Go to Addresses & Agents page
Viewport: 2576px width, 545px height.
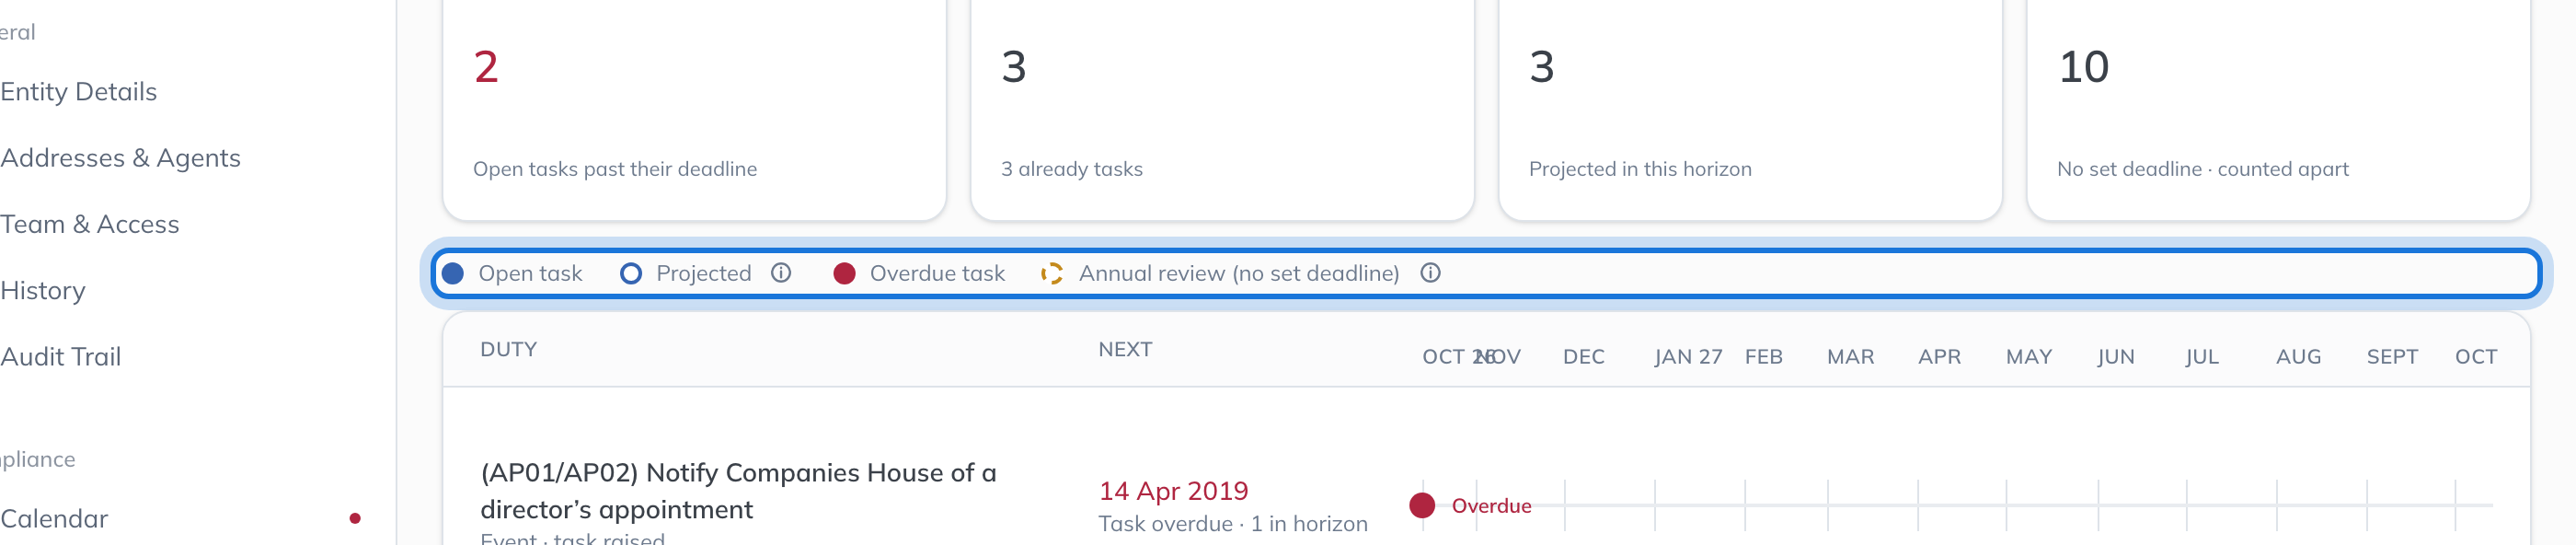click(121, 158)
